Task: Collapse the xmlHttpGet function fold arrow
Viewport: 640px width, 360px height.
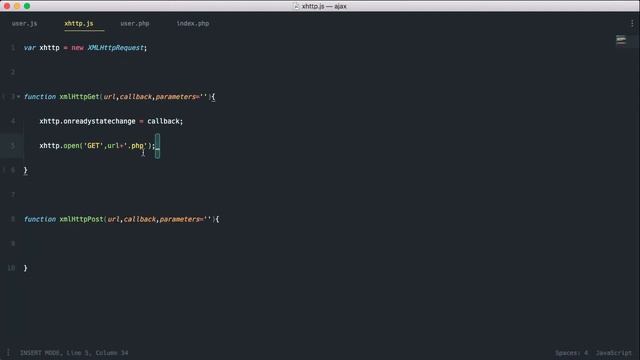Action: pyautogui.click(x=18, y=97)
